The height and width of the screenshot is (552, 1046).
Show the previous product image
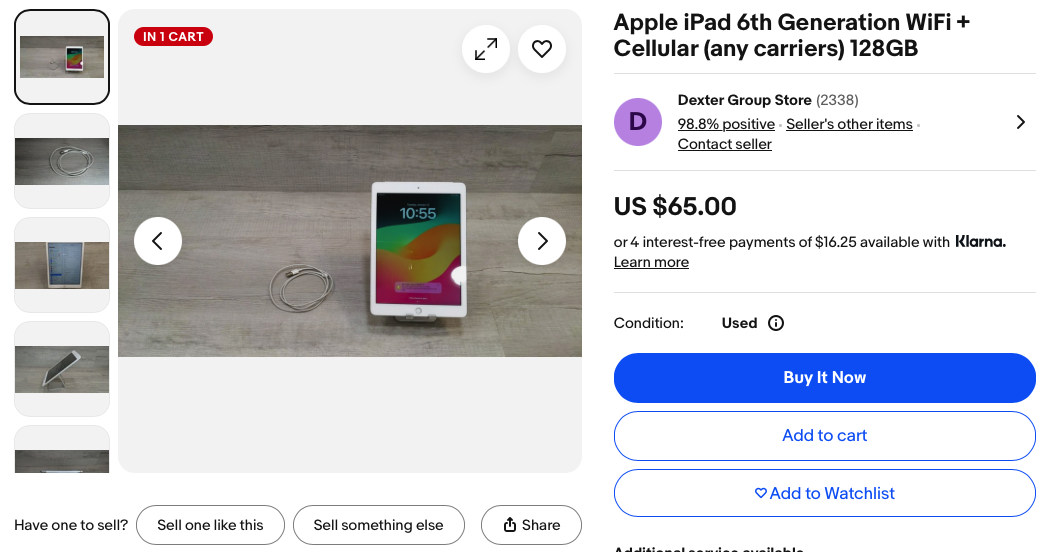pos(158,241)
